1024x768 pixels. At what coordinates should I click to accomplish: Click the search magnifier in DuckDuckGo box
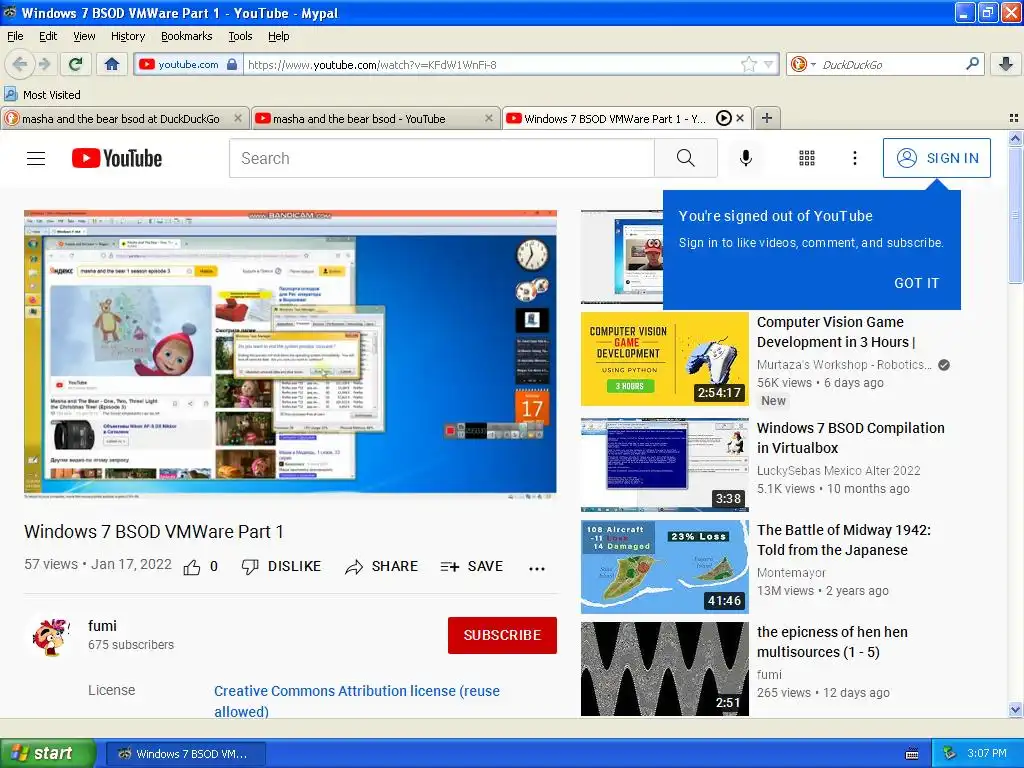click(972, 64)
